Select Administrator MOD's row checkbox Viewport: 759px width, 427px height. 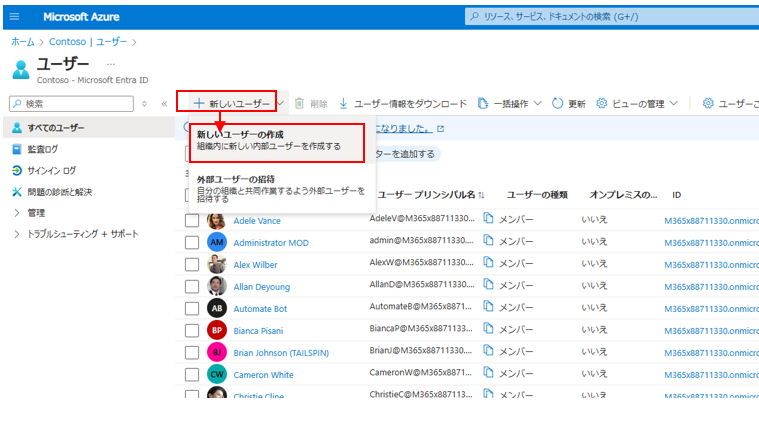pyautogui.click(x=192, y=243)
